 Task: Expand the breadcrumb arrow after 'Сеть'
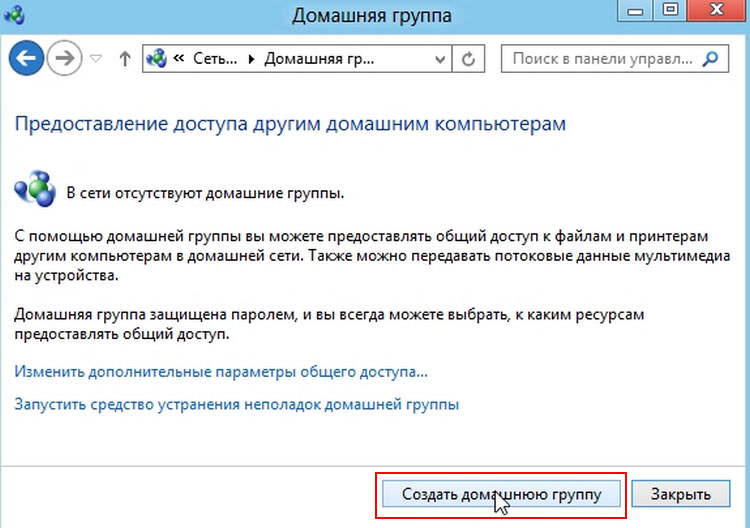252,59
